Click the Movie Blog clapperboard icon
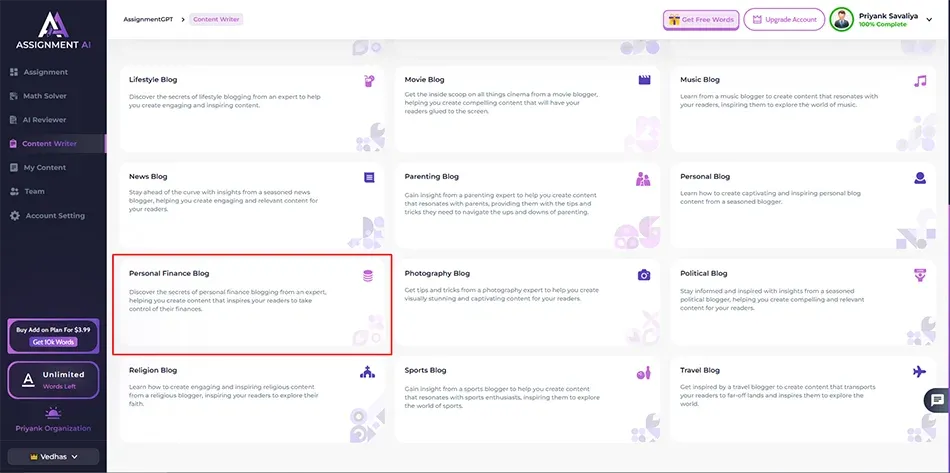Screen dimensions: 950x473 click(644, 81)
